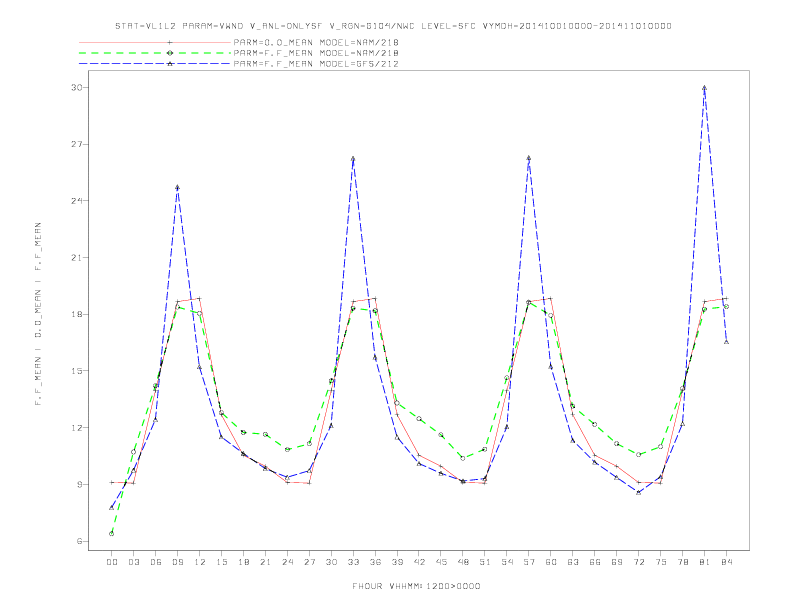792x612 pixels.
Task: Click the y-axis tick label 15
Action: click(x=76, y=371)
